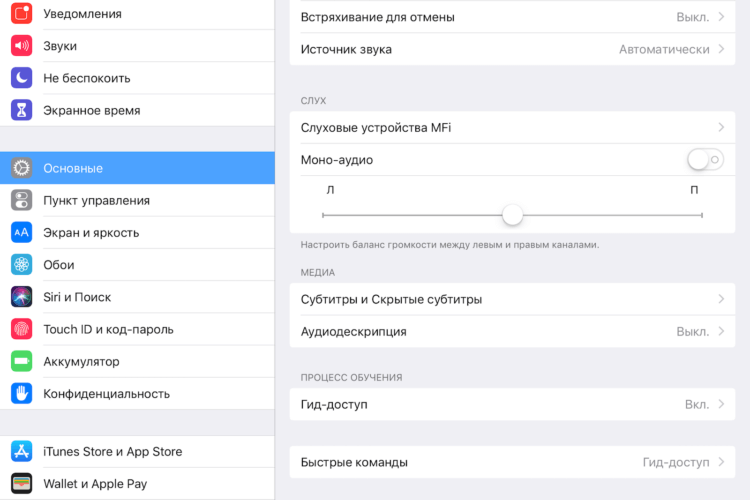This screenshot has width=750, height=500.
Task: Open Гид-доступ setting row
Action: tap(512, 404)
